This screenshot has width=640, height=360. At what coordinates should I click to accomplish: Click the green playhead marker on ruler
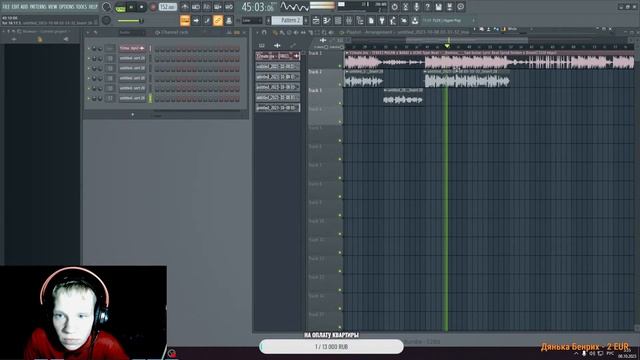[x=447, y=46]
